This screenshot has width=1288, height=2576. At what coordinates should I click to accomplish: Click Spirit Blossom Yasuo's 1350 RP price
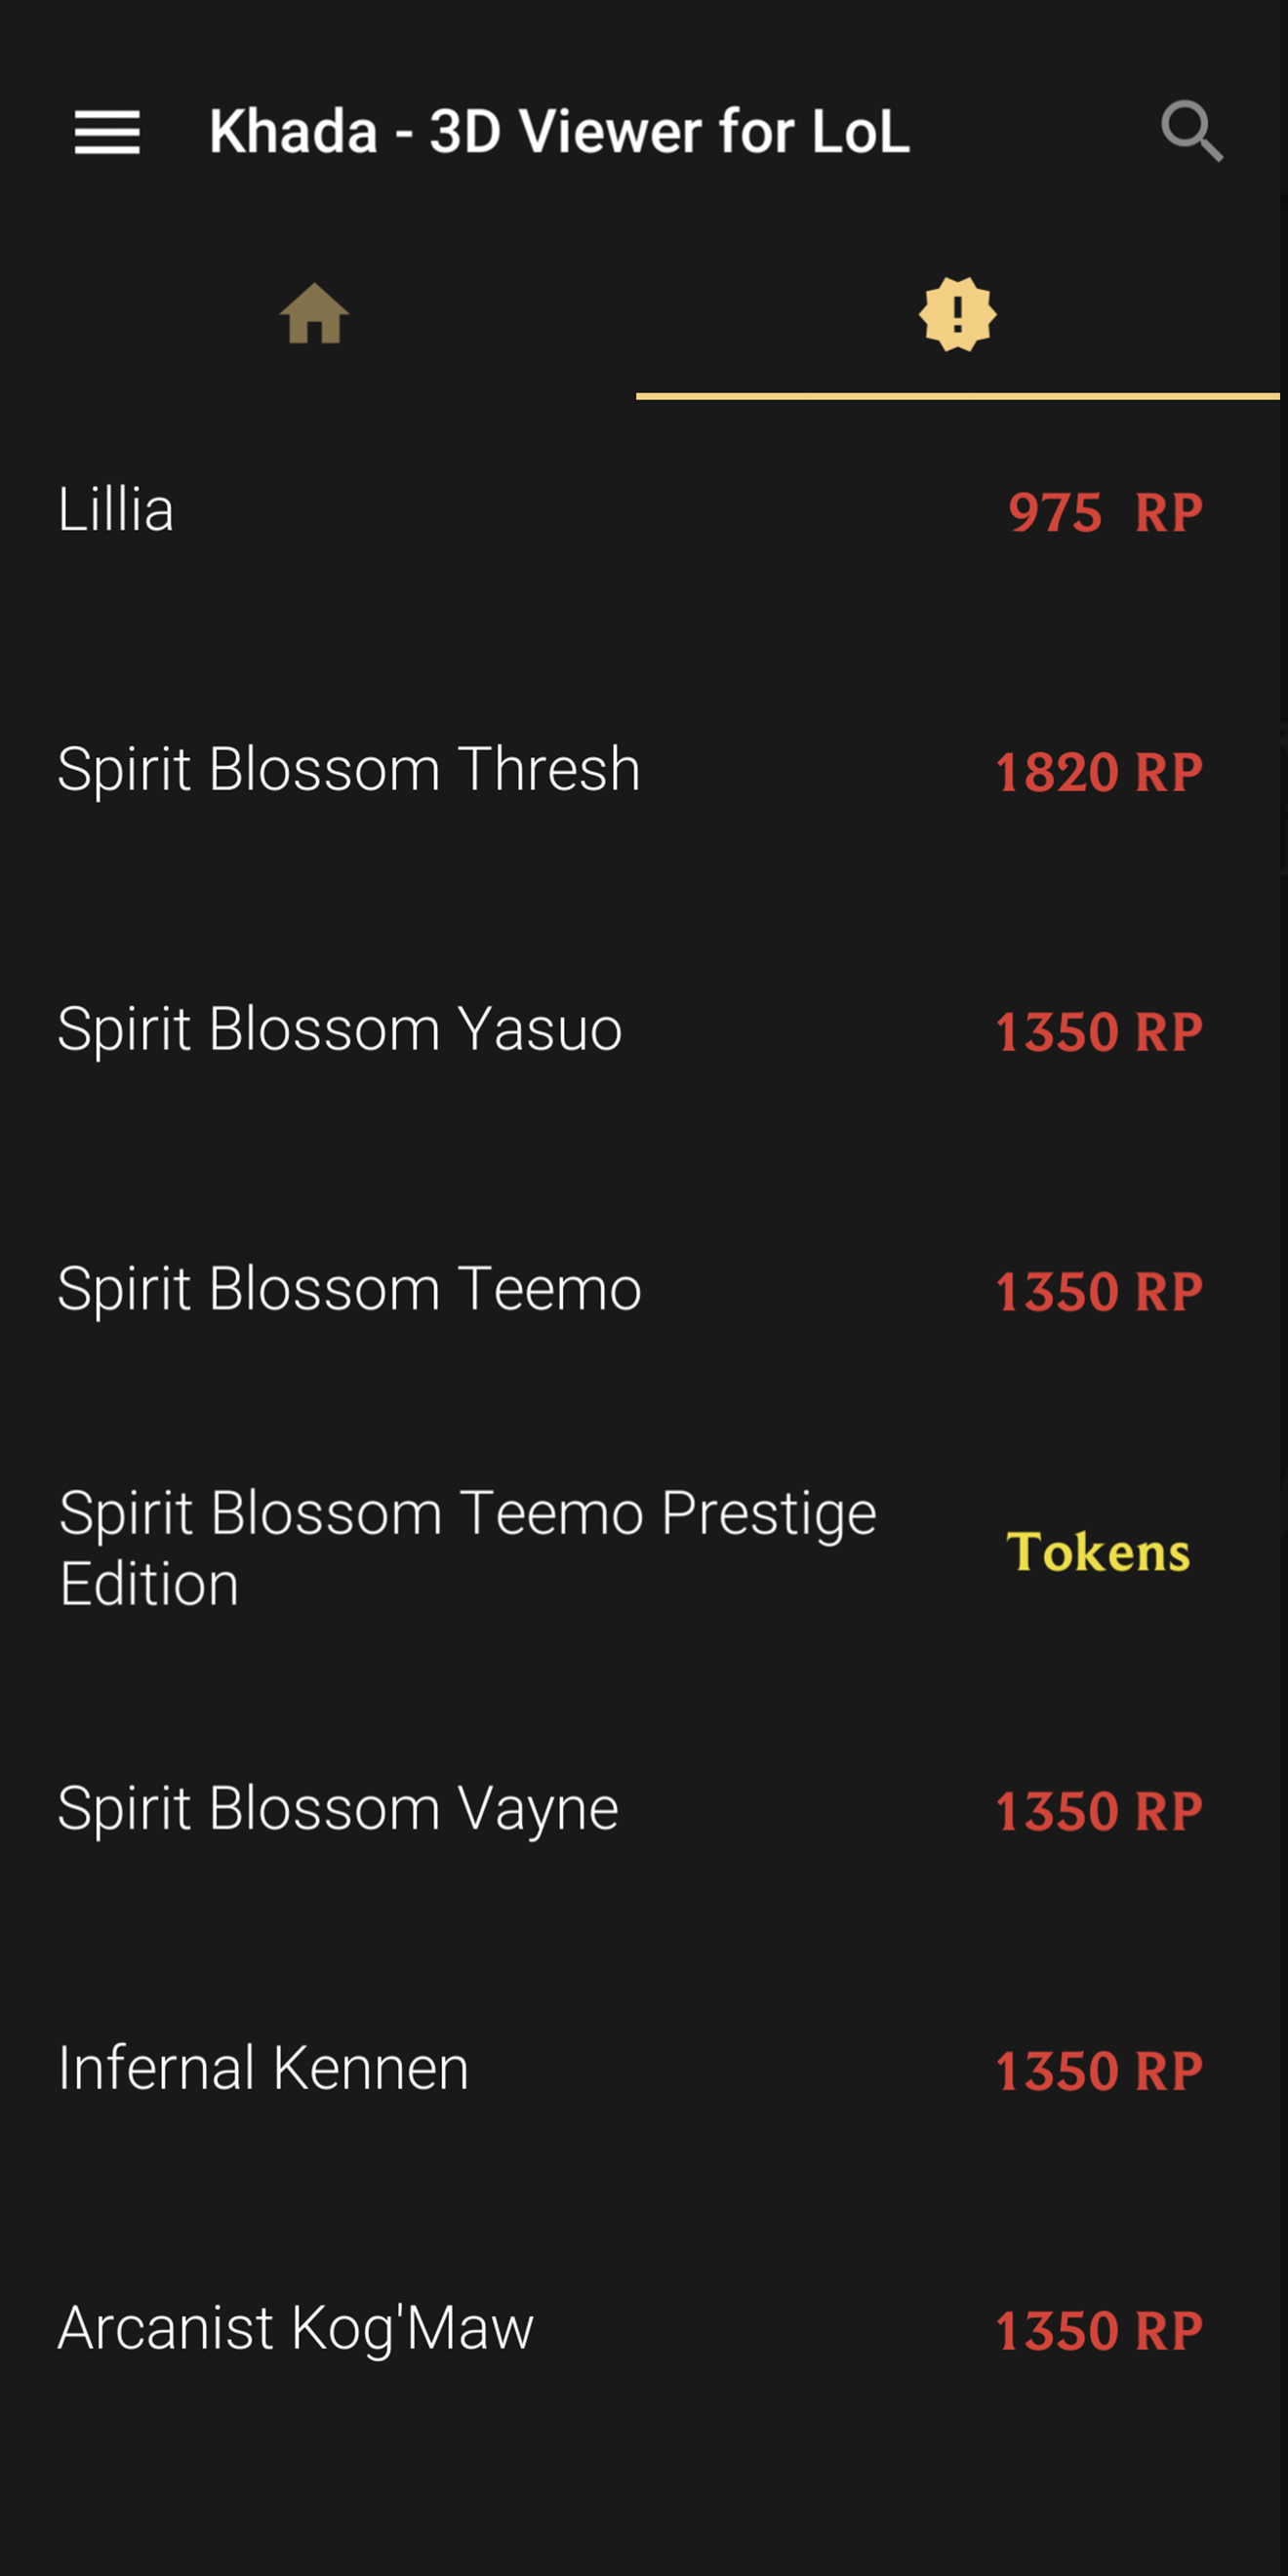1099,1032
